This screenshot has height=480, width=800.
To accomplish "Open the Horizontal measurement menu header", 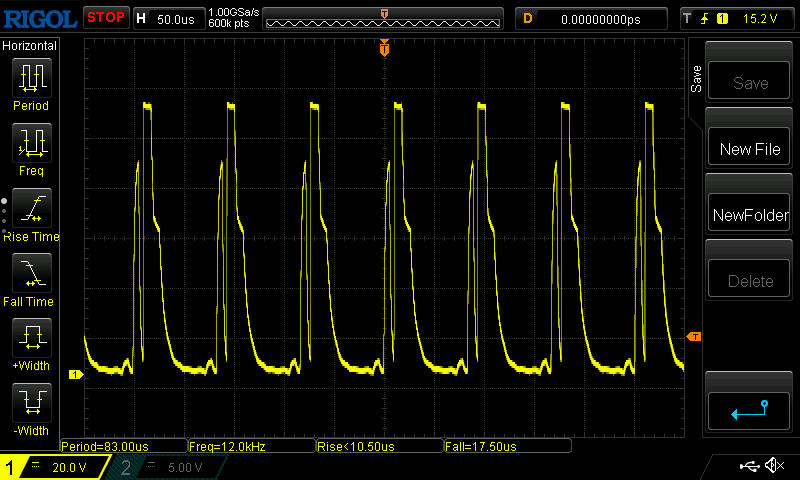I will pyautogui.click(x=30, y=46).
